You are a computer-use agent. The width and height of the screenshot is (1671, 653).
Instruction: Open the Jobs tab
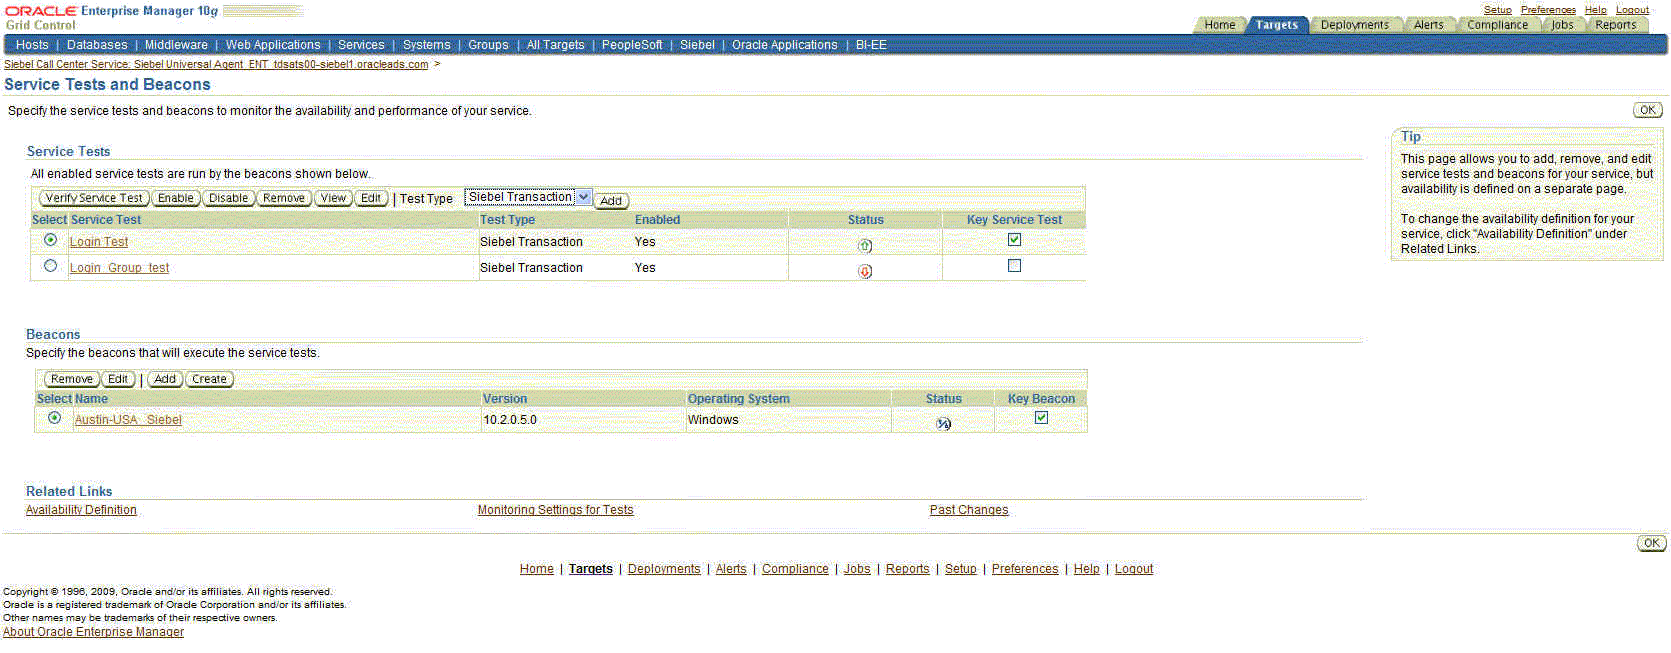pos(1562,25)
